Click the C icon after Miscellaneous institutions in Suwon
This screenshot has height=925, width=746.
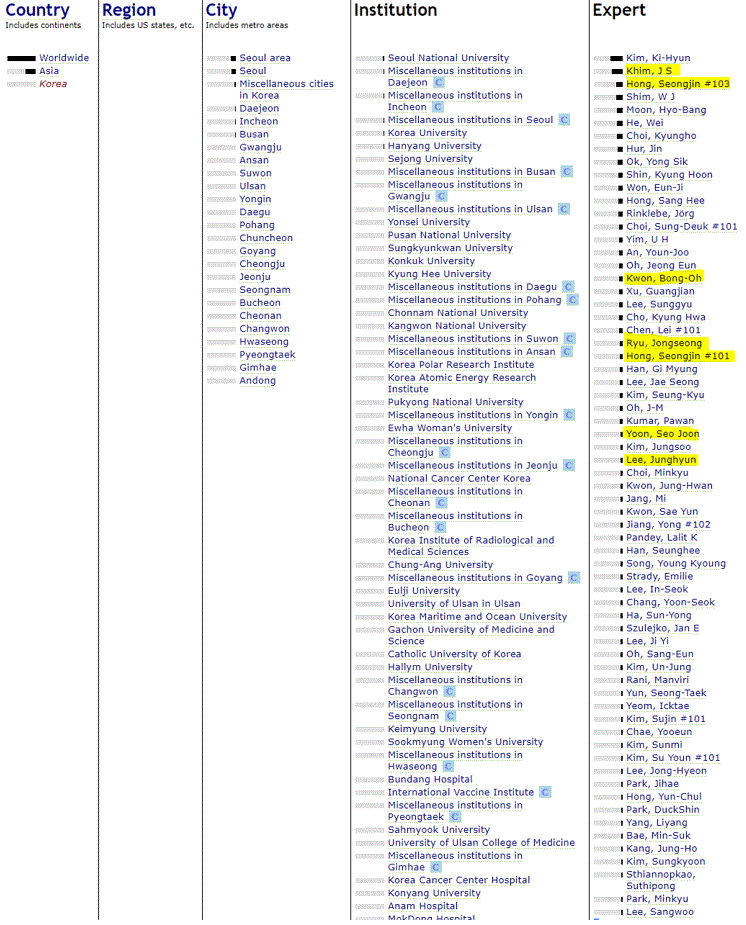coord(570,339)
